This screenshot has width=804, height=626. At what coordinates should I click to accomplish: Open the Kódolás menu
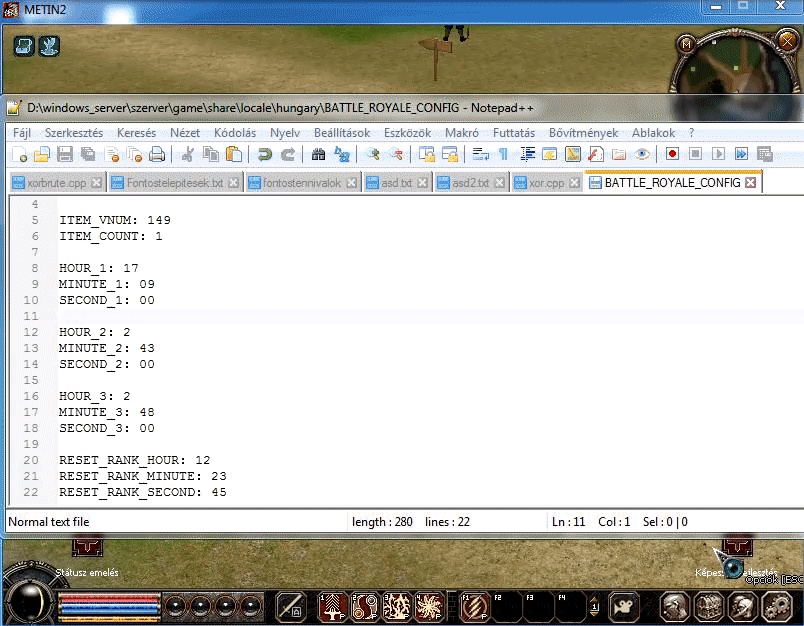(x=235, y=133)
